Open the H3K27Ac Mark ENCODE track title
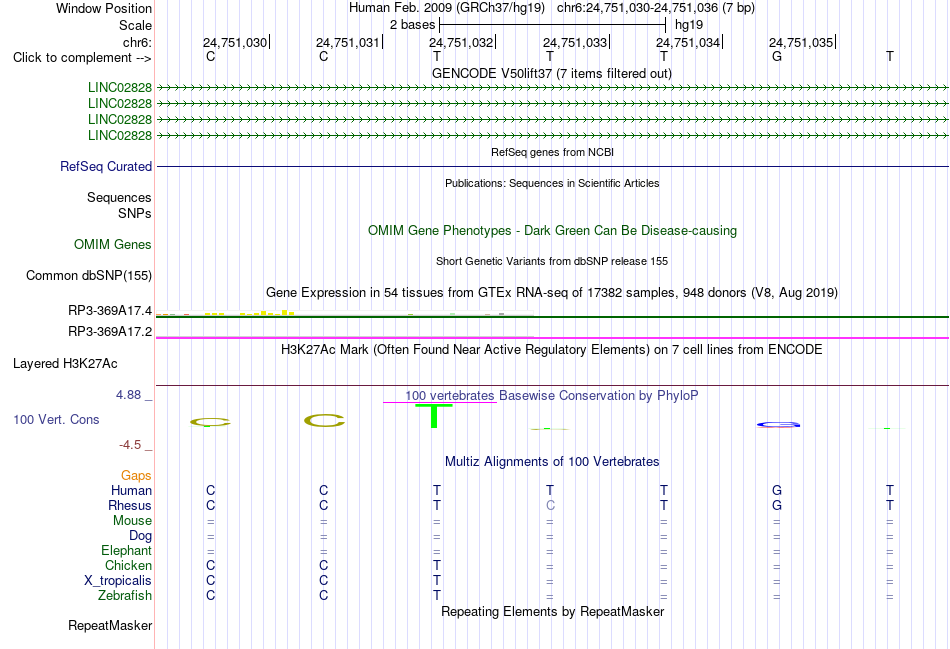 pos(551,350)
